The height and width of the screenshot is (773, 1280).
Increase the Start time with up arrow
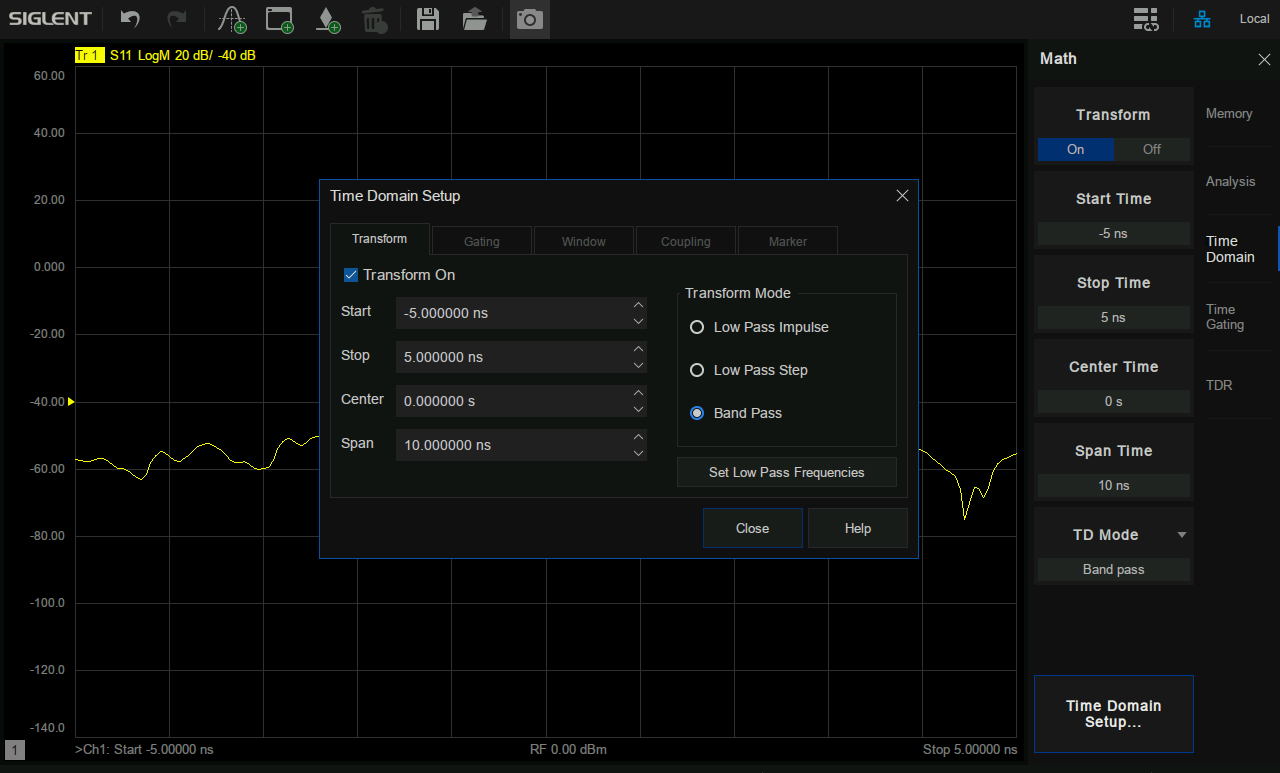click(x=638, y=305)
